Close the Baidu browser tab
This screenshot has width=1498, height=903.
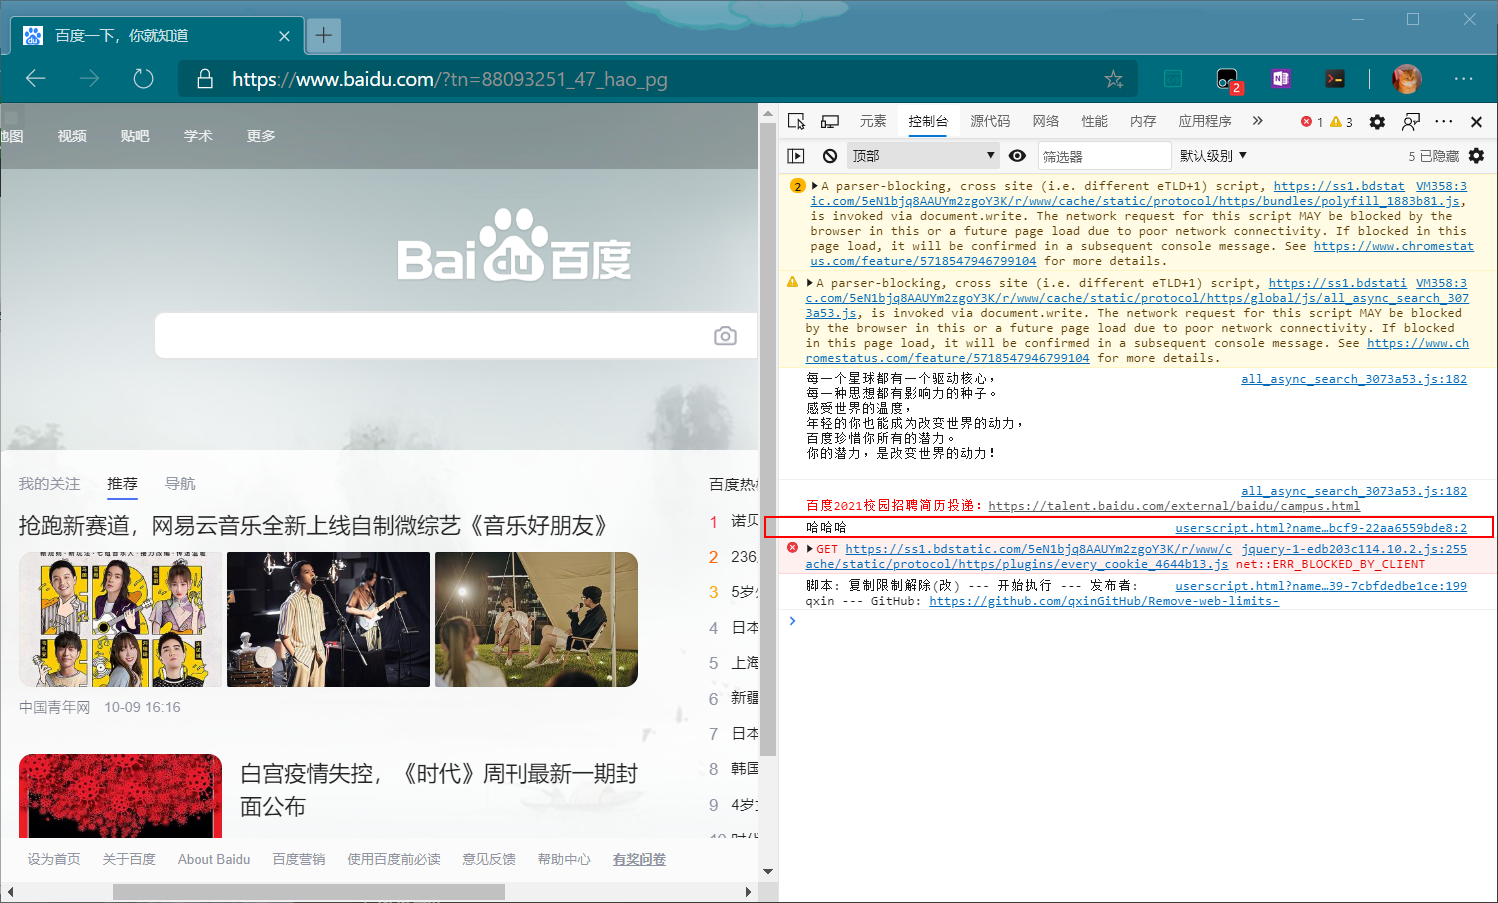(284, 36)
